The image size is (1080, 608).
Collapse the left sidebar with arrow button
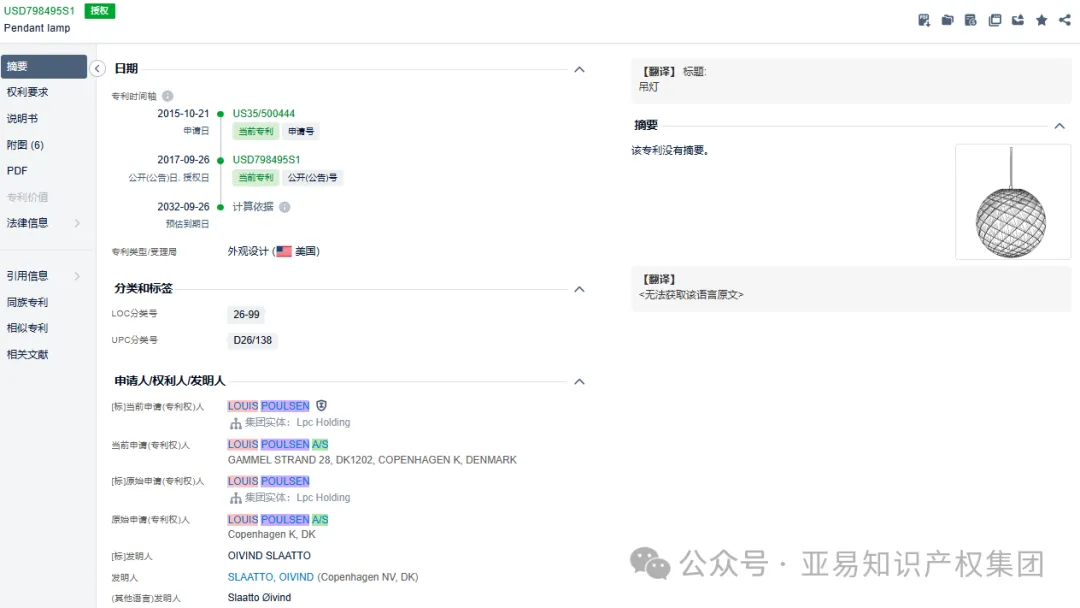point(97,69)
